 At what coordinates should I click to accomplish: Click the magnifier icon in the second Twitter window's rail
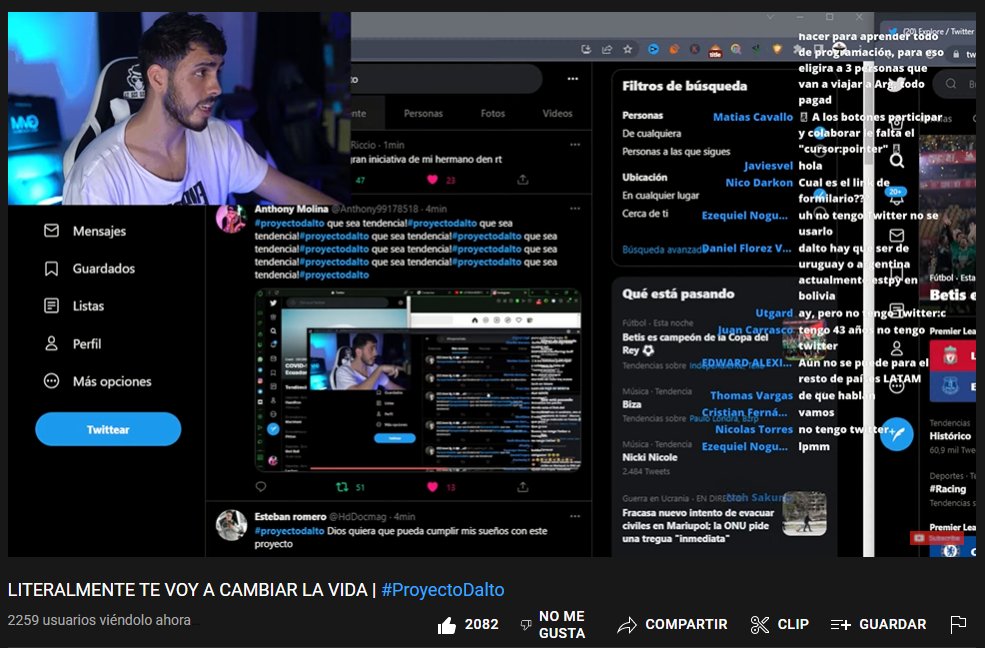tap(897, 161)
